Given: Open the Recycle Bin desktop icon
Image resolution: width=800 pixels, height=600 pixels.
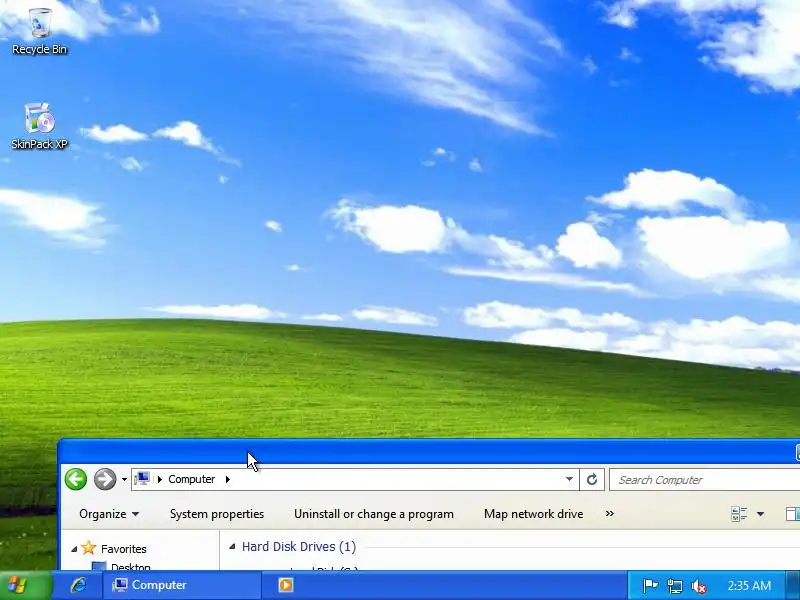Looking at the screenshot, I should coord(40,31).
